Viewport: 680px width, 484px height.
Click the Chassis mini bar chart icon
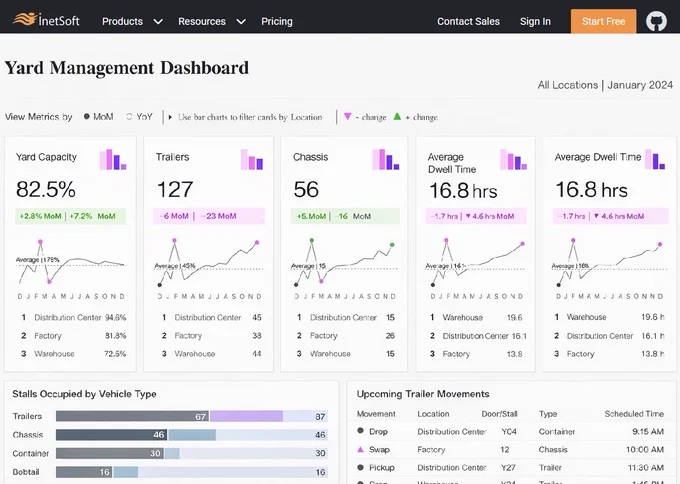tap(386, 159)
